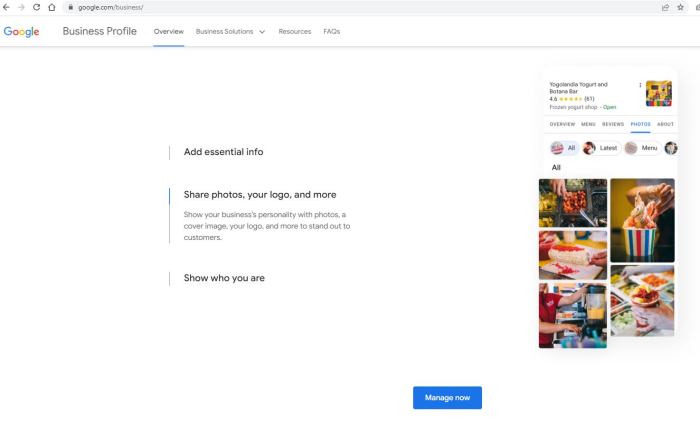Click the share page icon in address bar
Viewport: 700px width, 422px height.
coord(665,7)
